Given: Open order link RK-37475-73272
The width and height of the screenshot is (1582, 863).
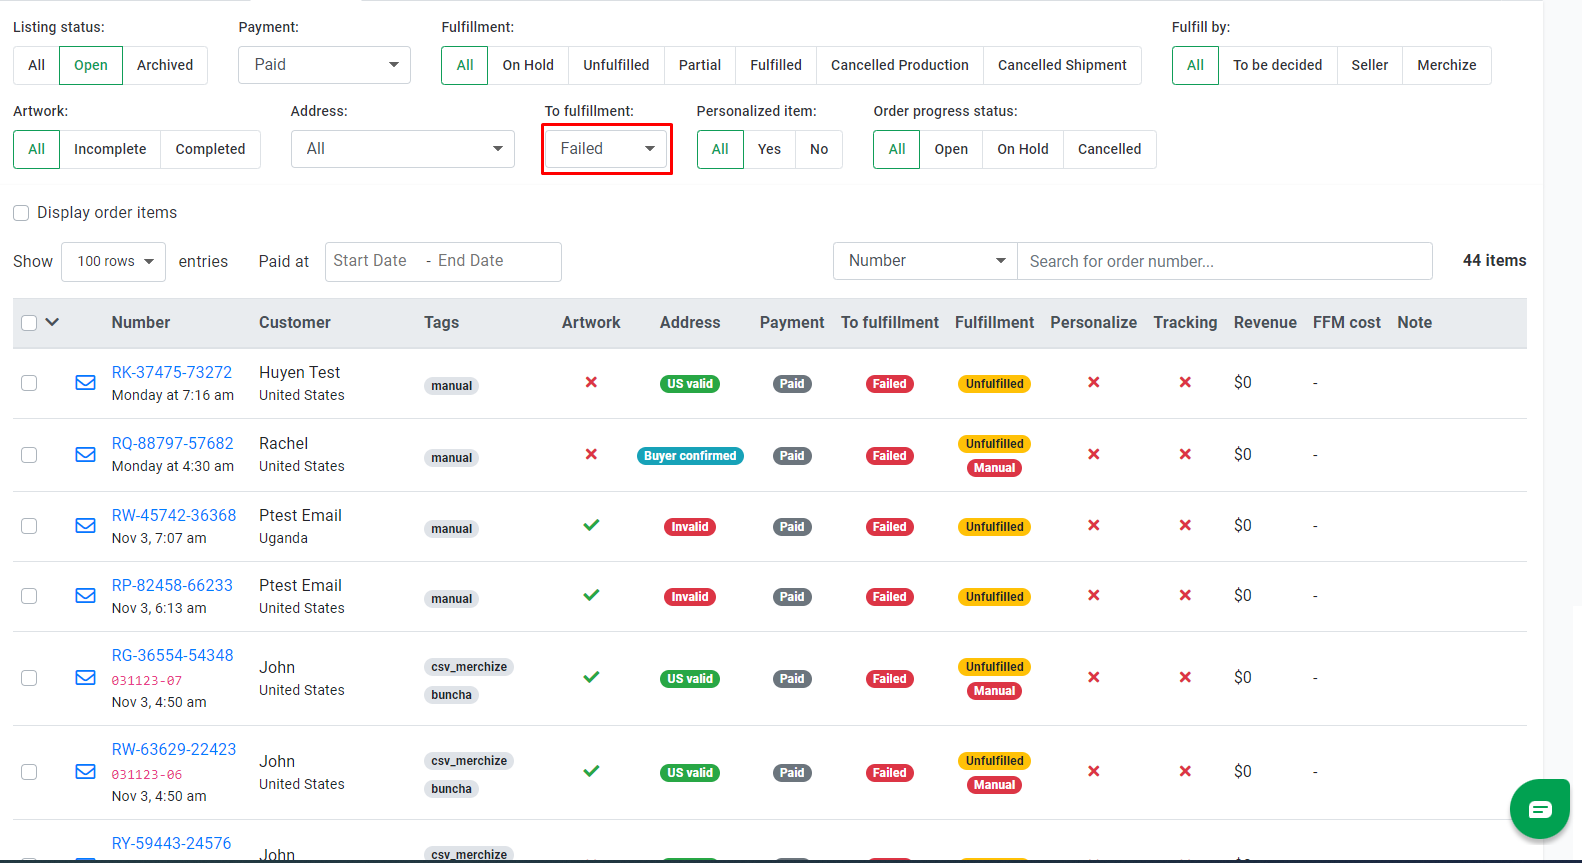Looking at the screenshot, I should pos(172,372).
